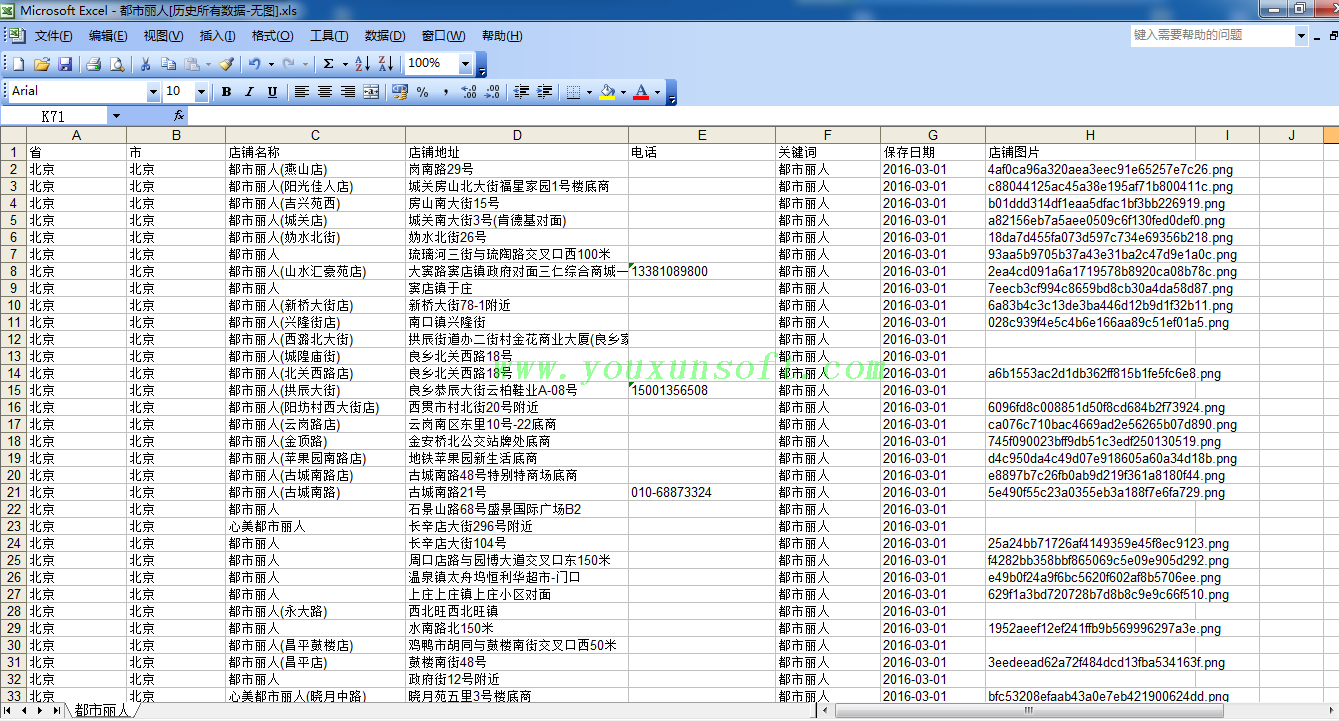Screen dimensions: 1339x721
Task: Decrease decimal places
Action: point(492,92)
